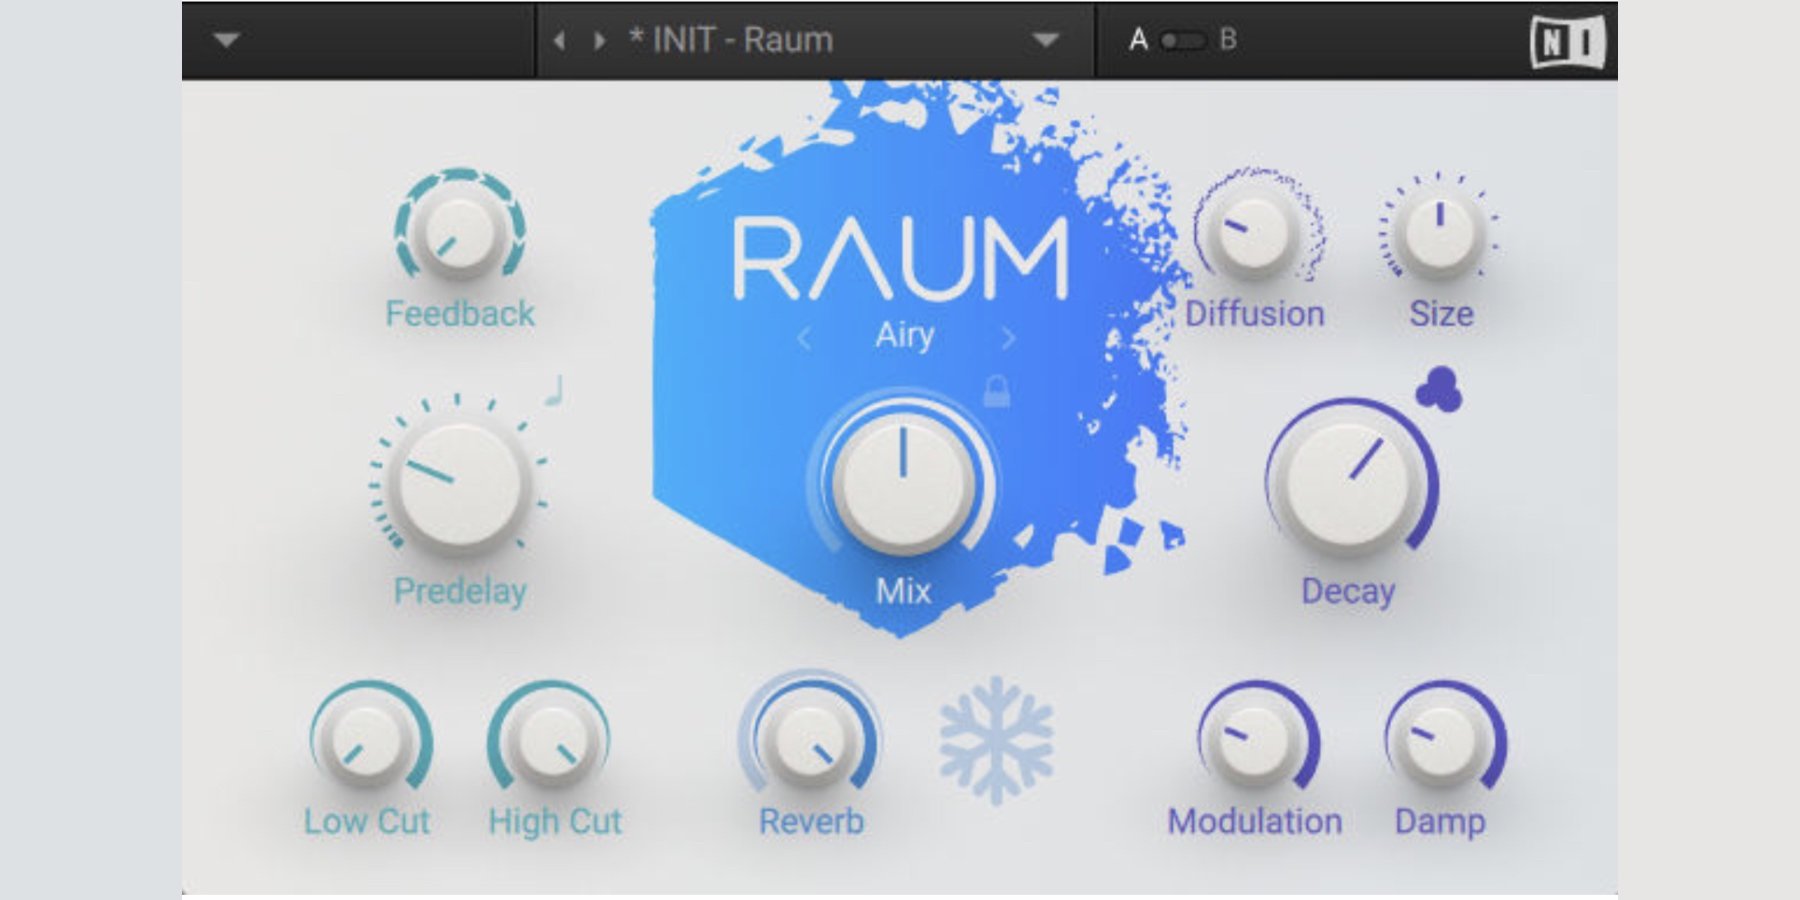Open the preset list dropdown arrow
Viewport: 1800px width, 900px height.
[x=1046, y=41]
